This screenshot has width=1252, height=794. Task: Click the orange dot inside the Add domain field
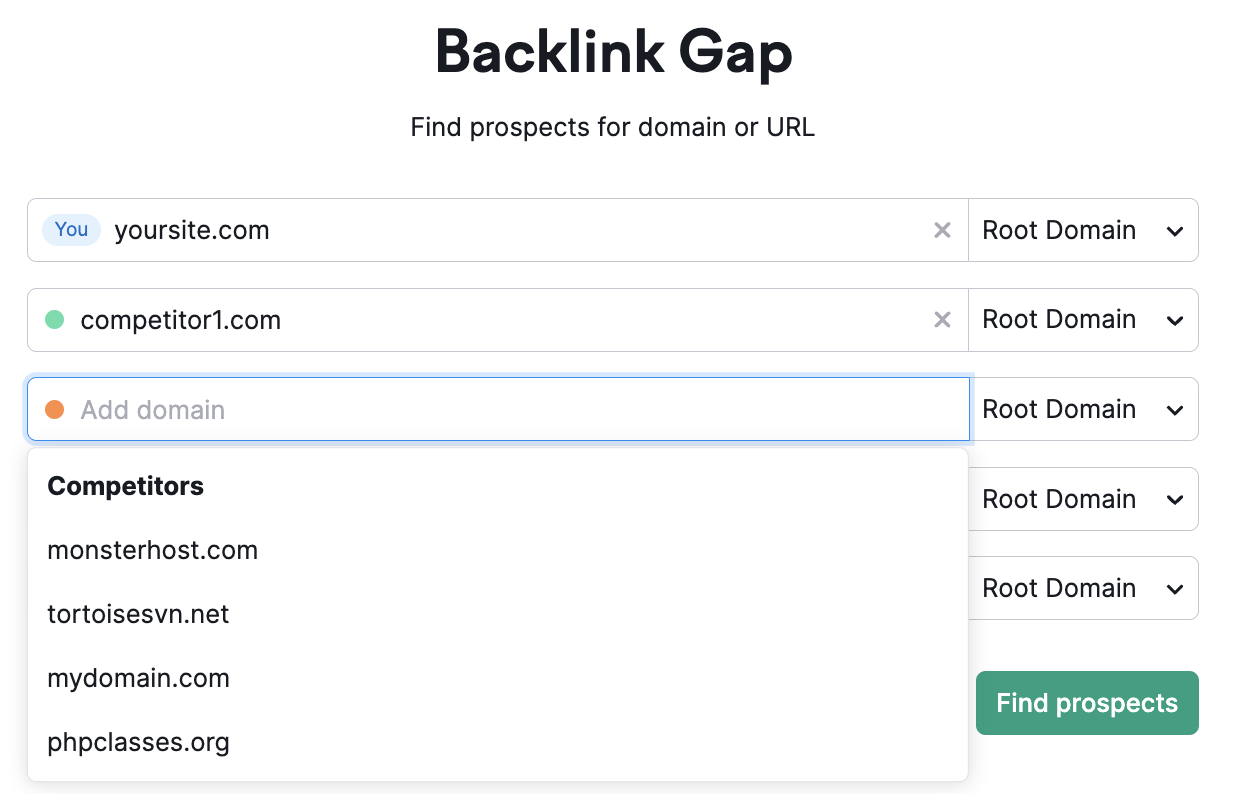[x=54, y=409]
